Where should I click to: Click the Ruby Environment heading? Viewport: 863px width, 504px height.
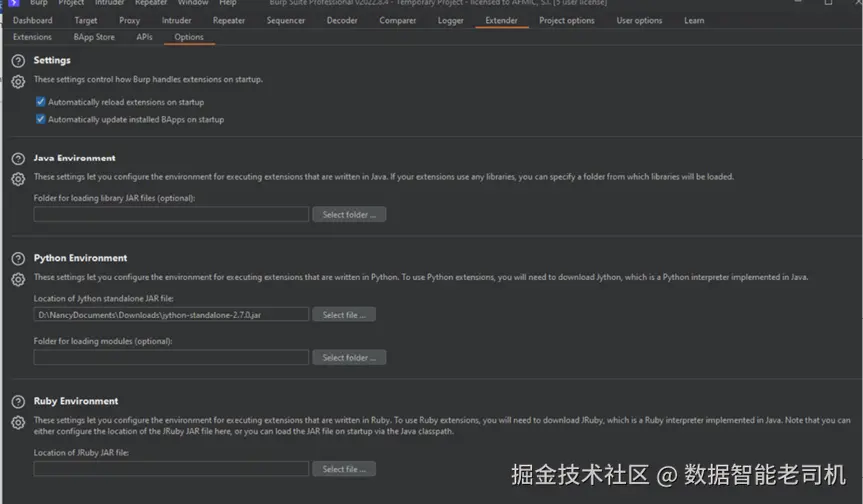pos(76,401)
